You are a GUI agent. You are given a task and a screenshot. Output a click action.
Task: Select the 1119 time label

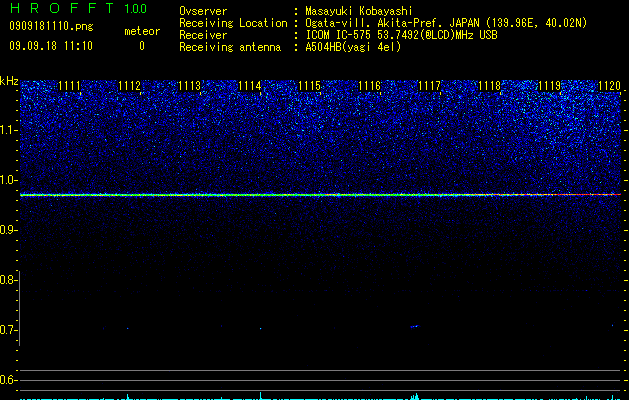coord(549,86)
